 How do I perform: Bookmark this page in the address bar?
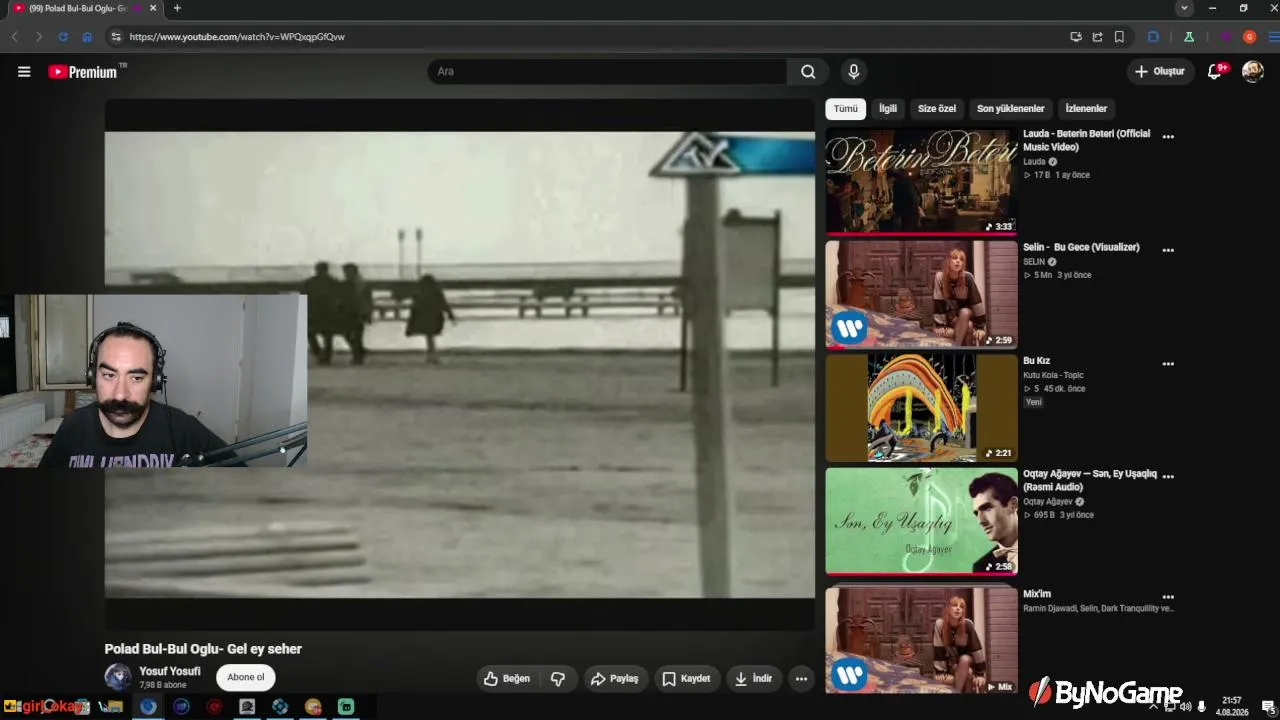[1119, 37]
